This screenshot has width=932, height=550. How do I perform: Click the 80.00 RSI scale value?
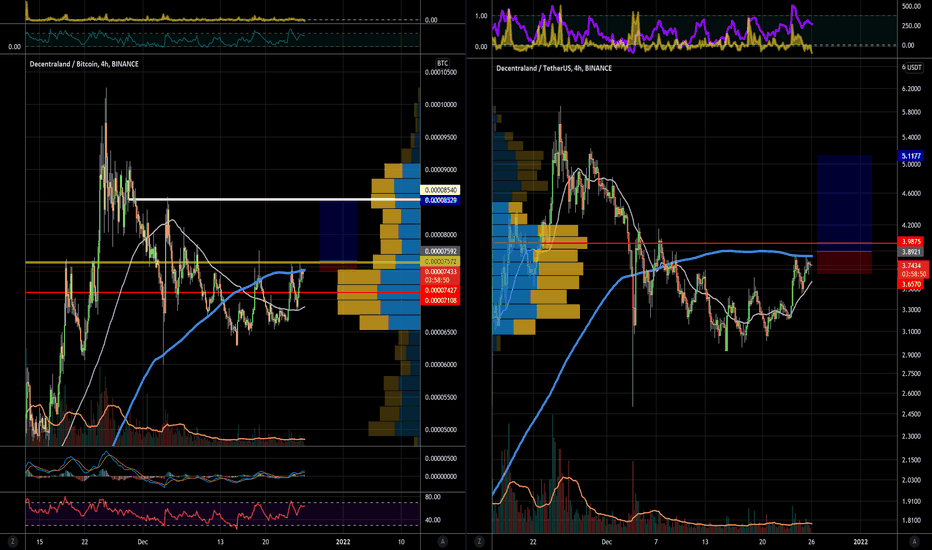click(x=433, y=497)
